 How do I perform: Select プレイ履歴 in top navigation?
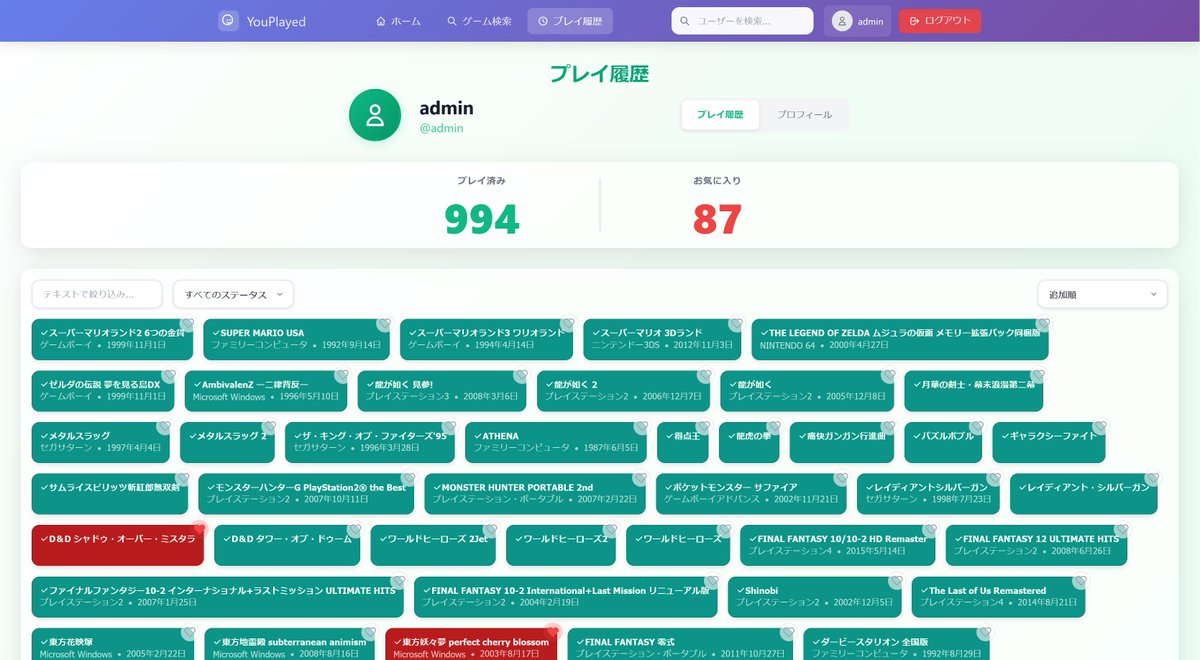pyautogui.click(x=570, y=21)
